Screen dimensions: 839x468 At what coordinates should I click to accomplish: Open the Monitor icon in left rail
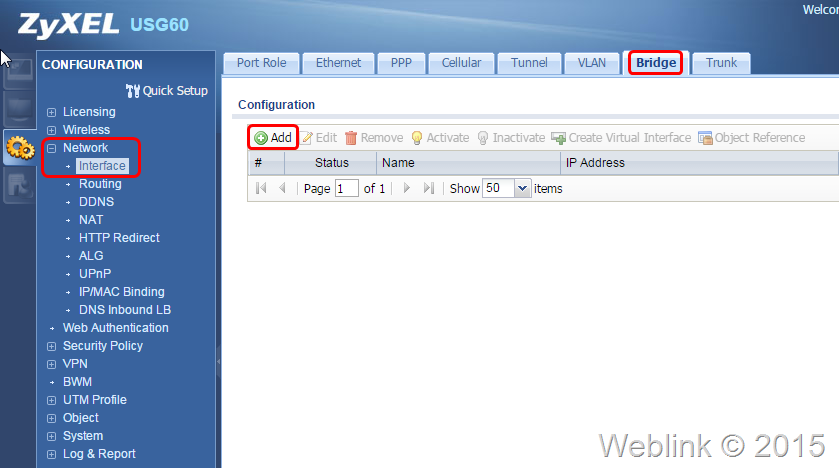point(19,109)
